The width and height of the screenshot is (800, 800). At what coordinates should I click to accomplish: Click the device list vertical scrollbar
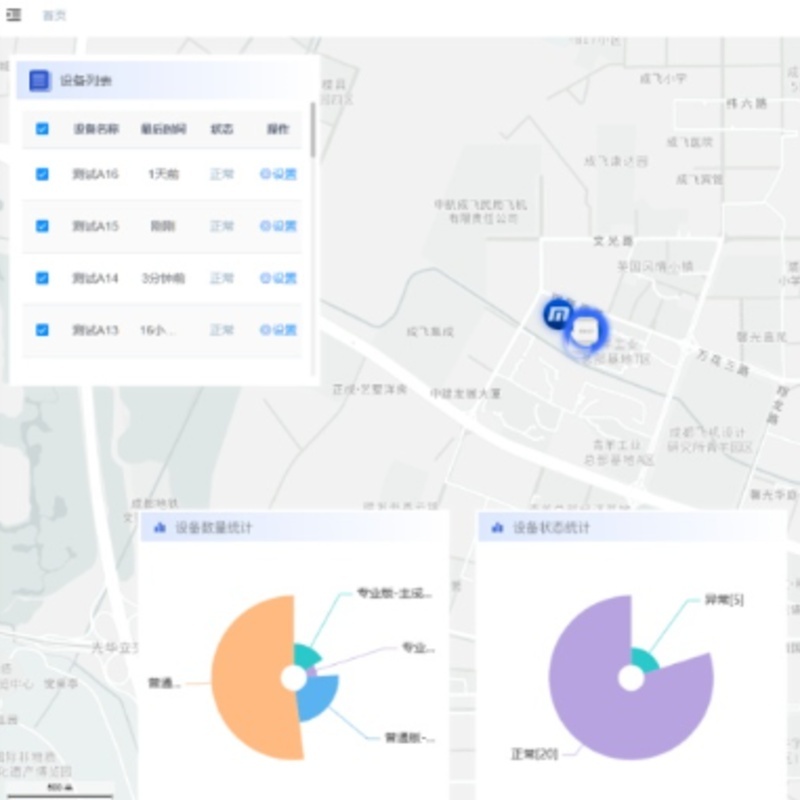[312, 130]
